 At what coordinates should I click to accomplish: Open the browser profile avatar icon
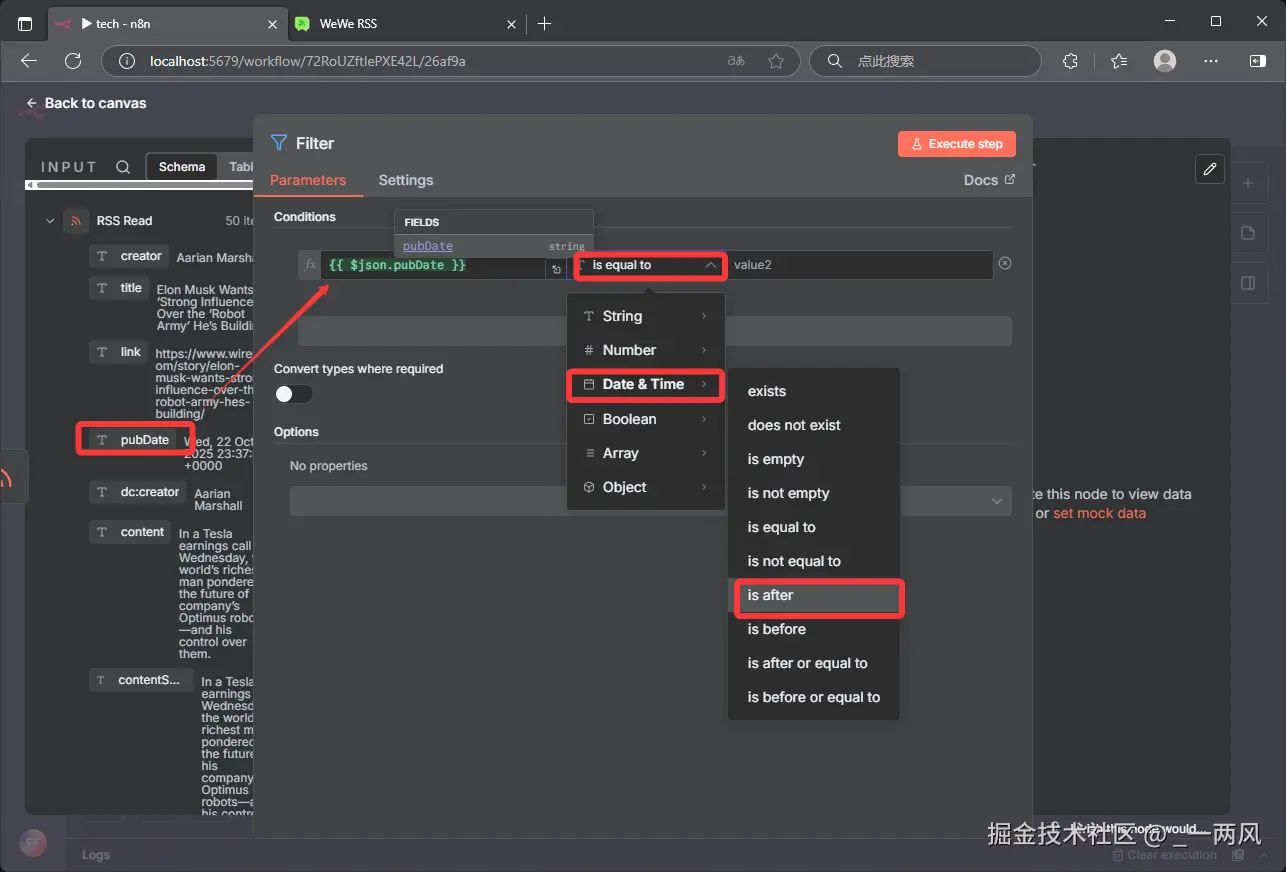(1164, 61)
